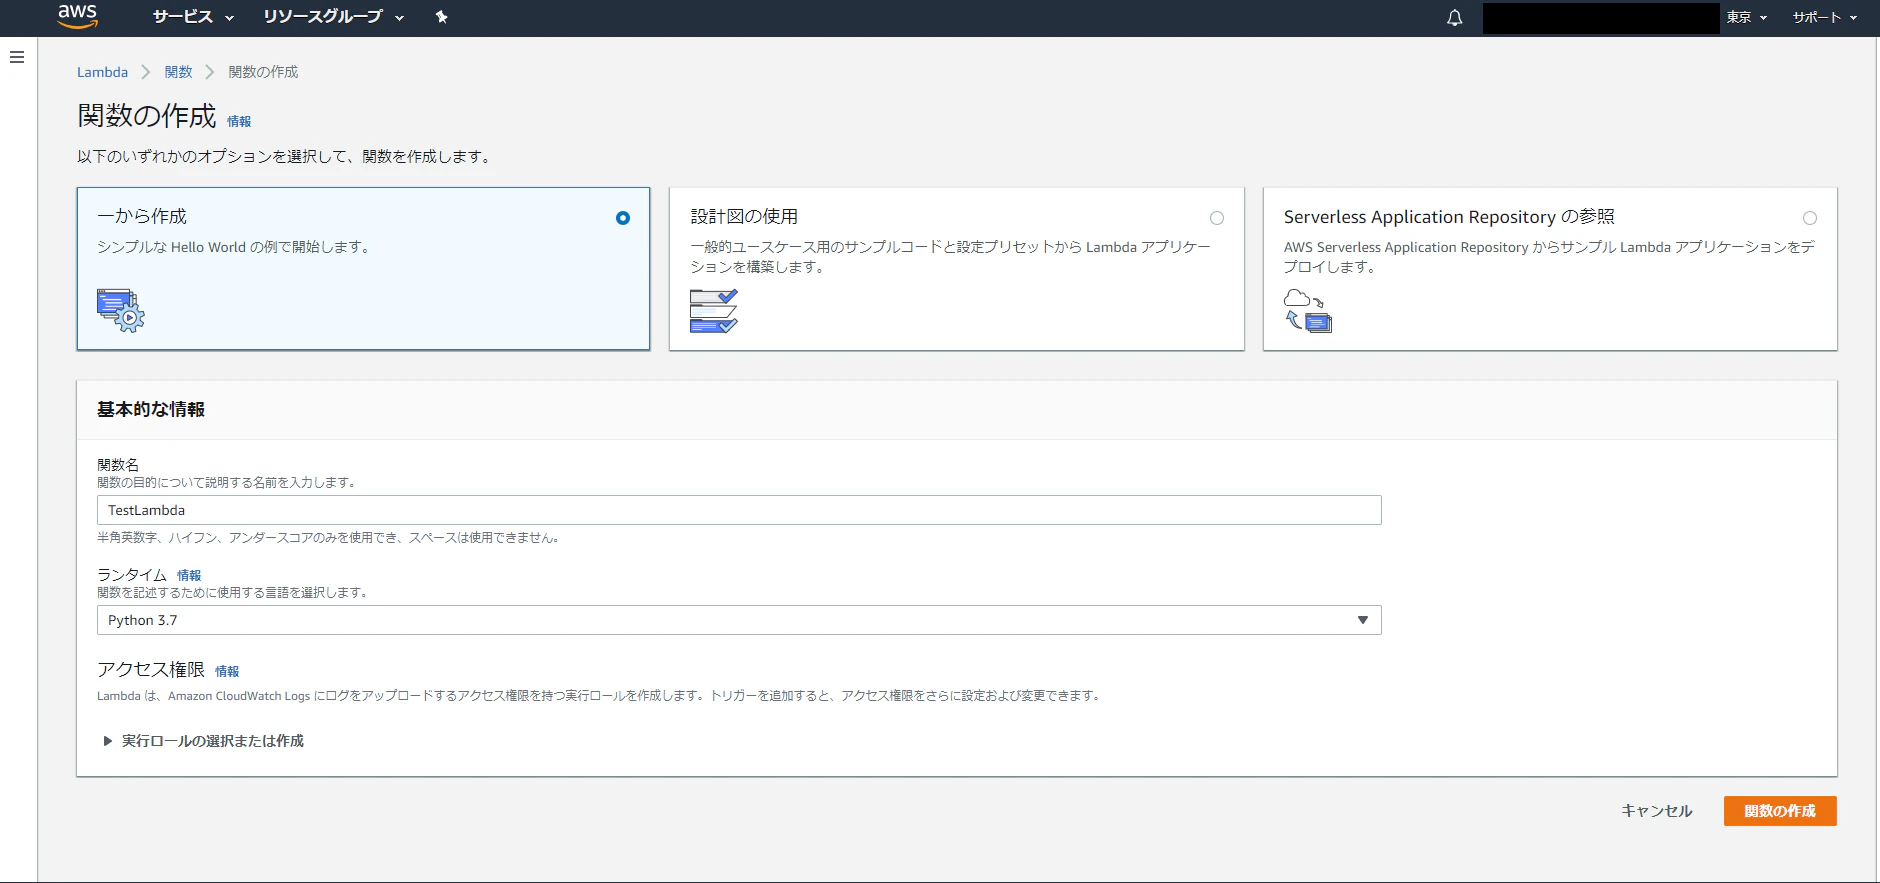
Task: Open 情報 link next to ランタイム
Action: pos(189,575)
